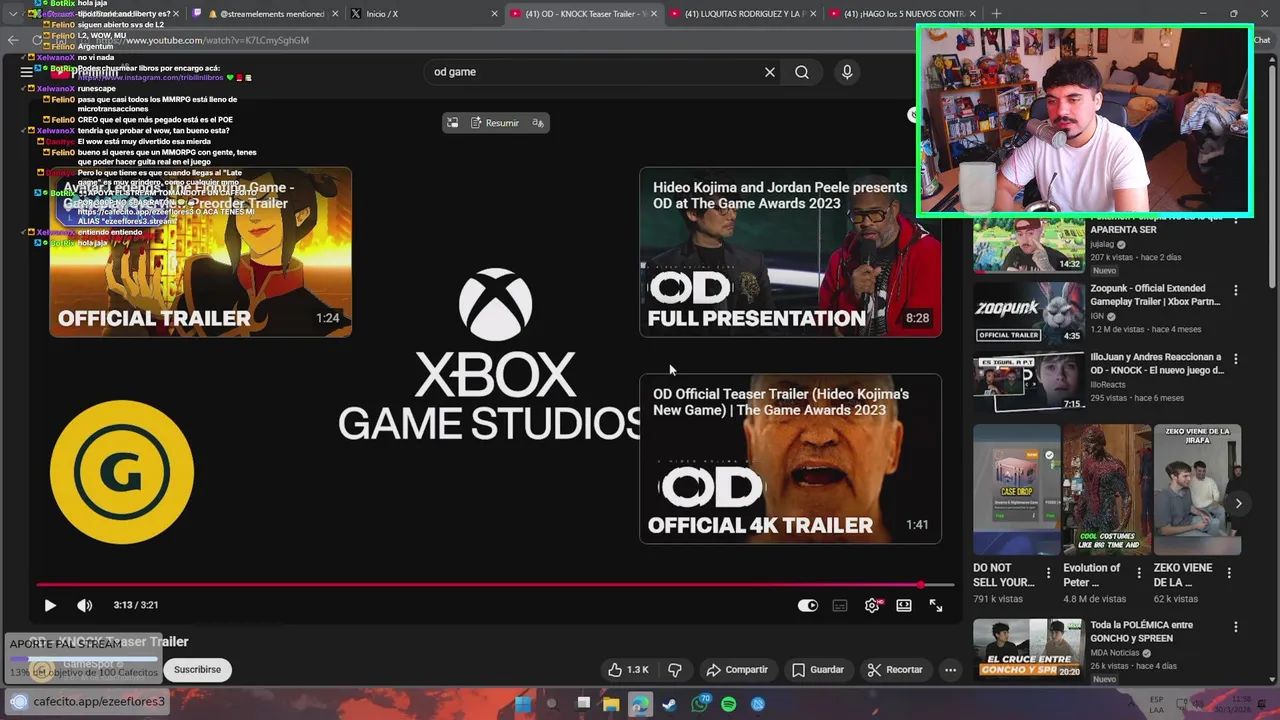Image resolution: width=1280 pixels, height=720 pixels.
Task: Click the Suscribirse button
Action: pyautogui.click(x=197, y=670)
